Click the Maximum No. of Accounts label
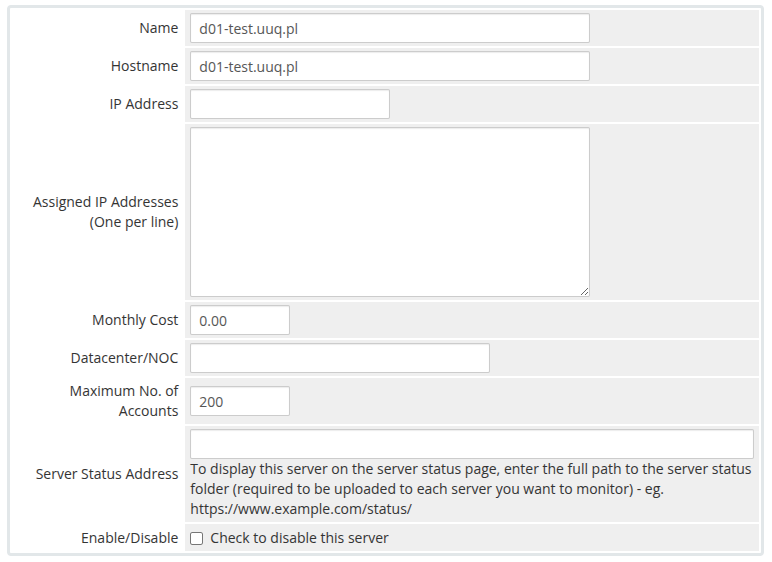Image resolution: width=772 pixels, height=562 pixels. tap(124, 401)
